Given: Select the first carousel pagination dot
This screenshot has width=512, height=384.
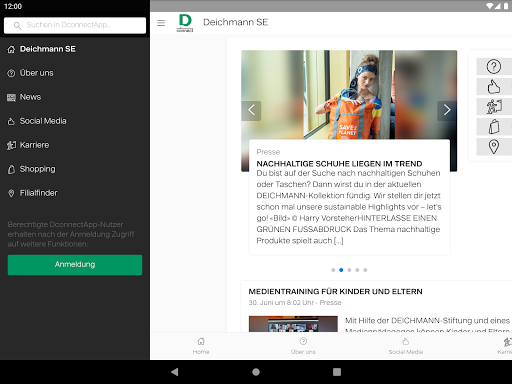Looking at the screenshot, I should point(333,270).
